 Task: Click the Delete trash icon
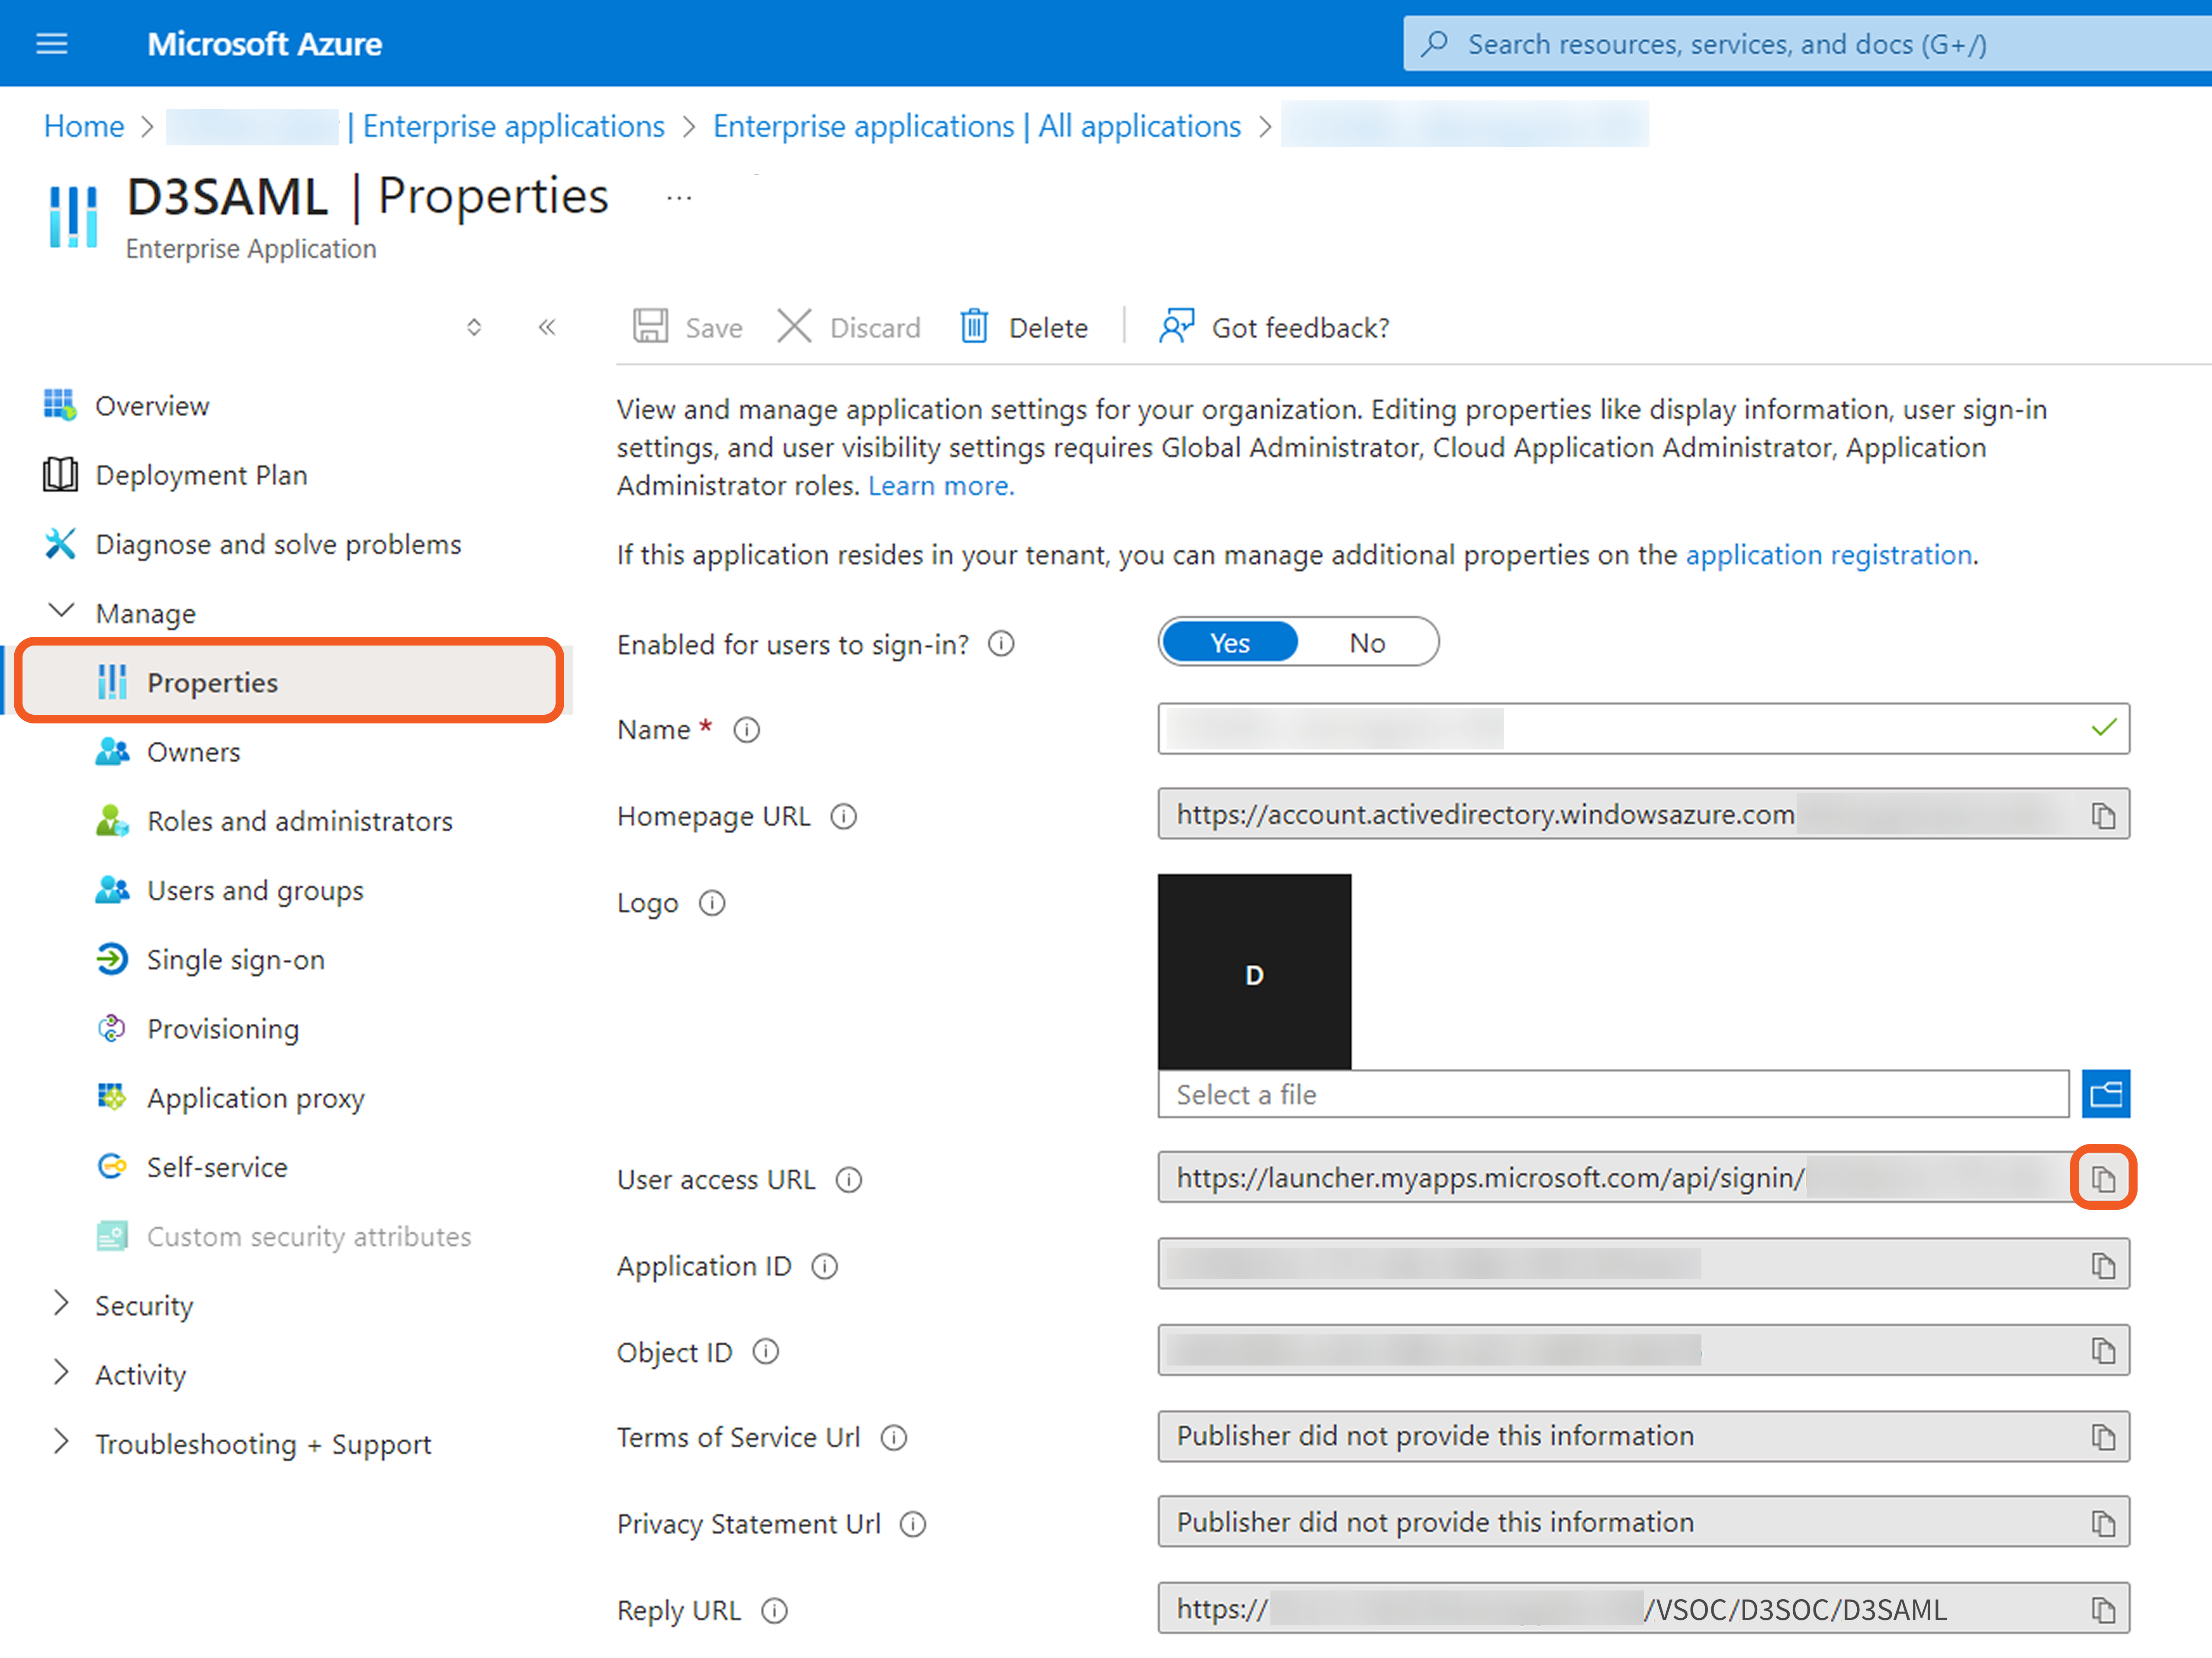pyautogui.click(x=974, y=327)
